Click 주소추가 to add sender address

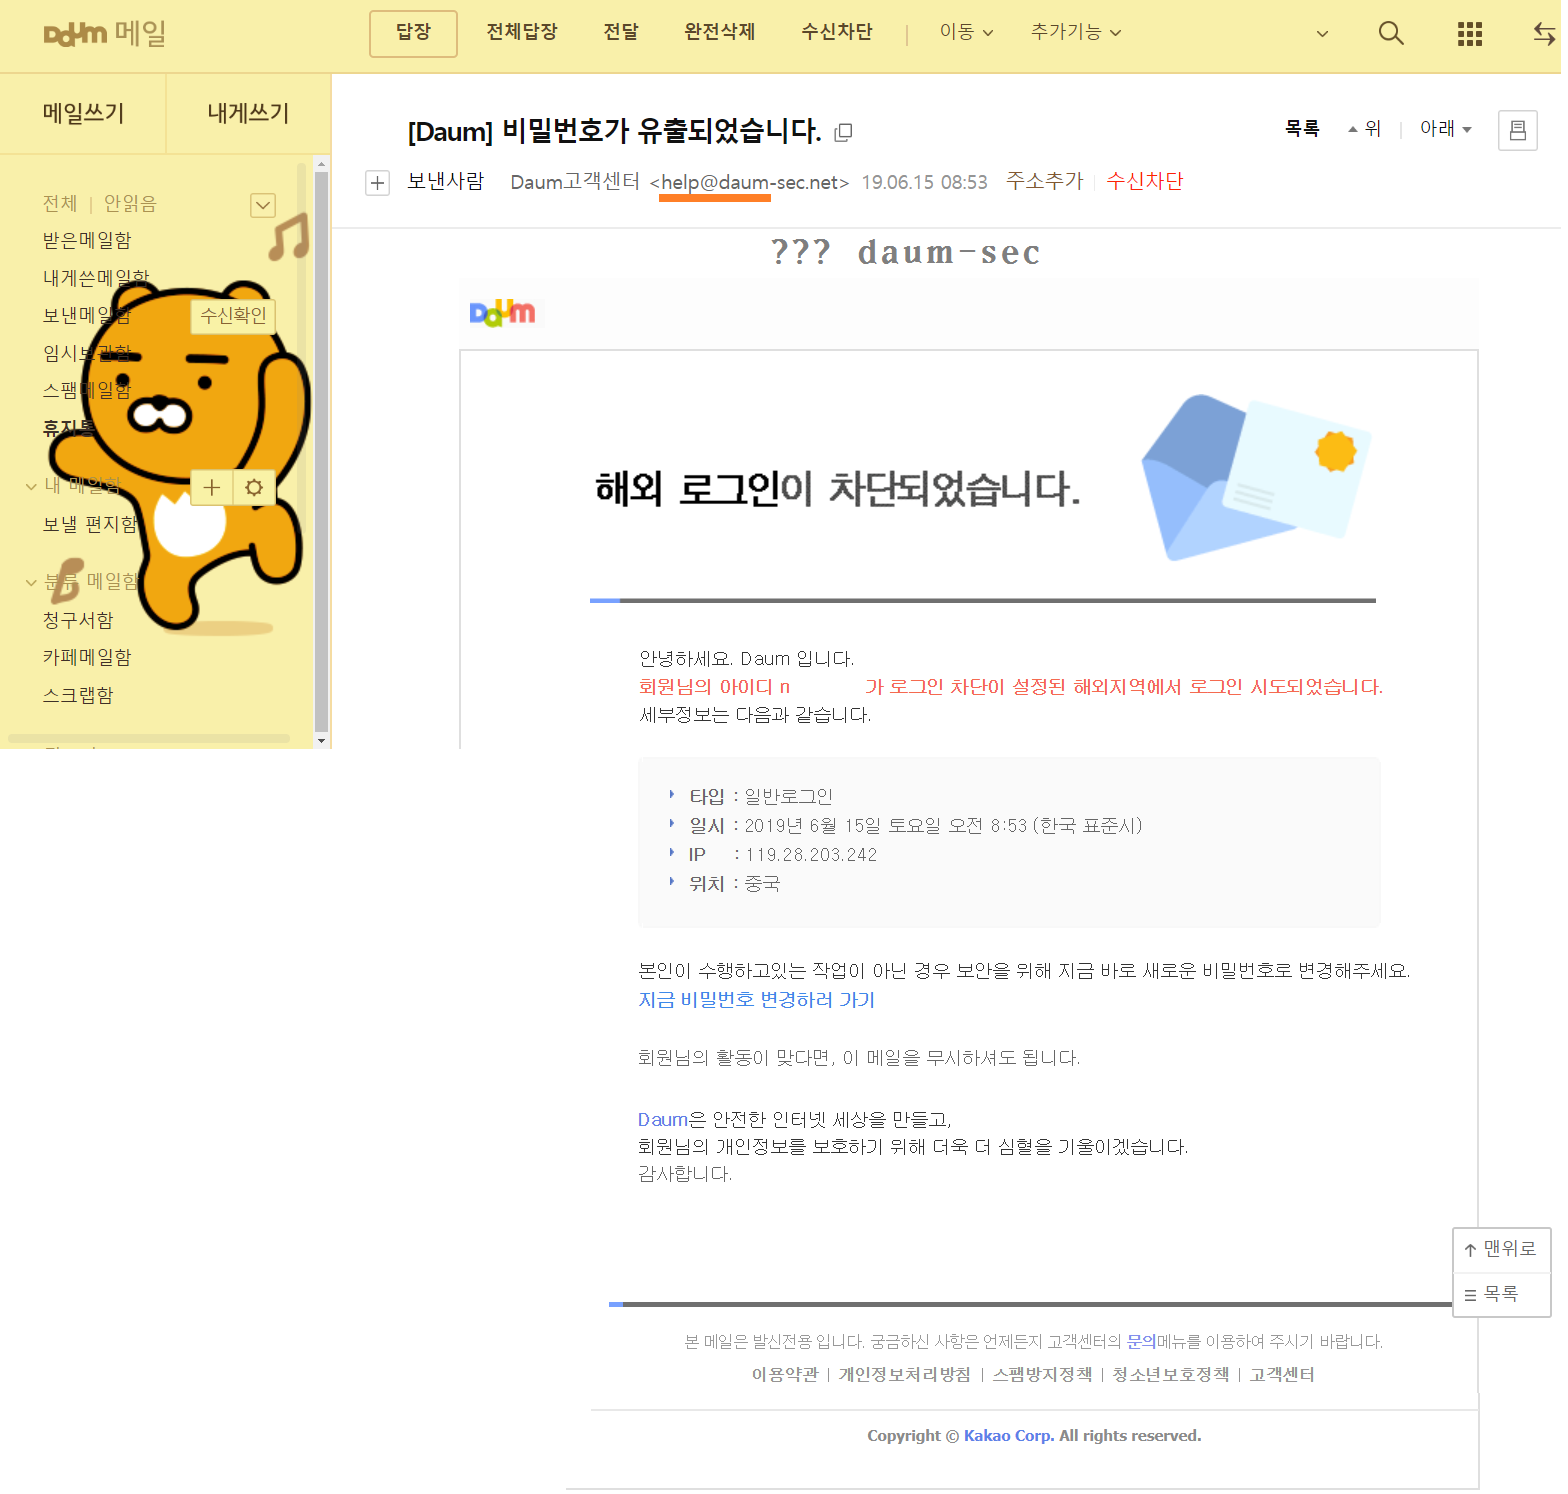(1045, 181)
